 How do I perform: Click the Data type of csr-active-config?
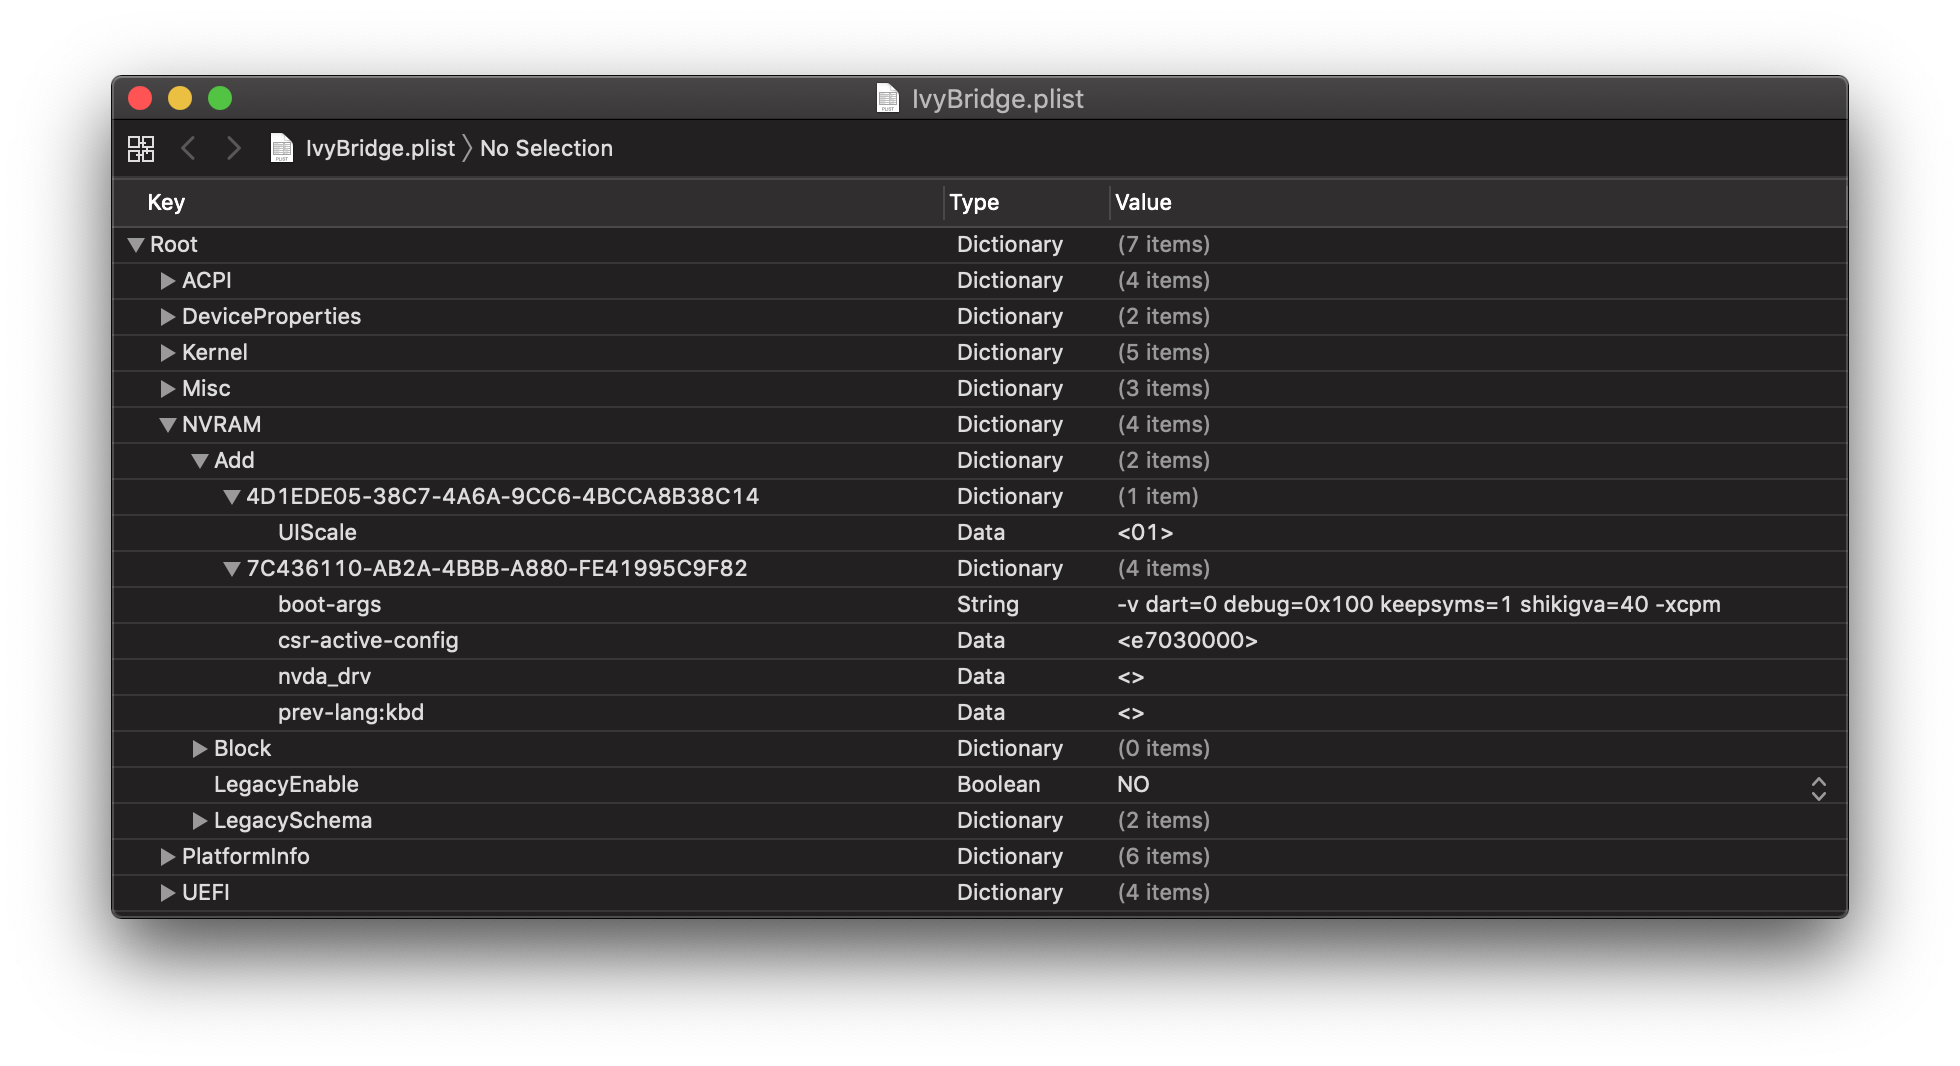tap(981, 641)
